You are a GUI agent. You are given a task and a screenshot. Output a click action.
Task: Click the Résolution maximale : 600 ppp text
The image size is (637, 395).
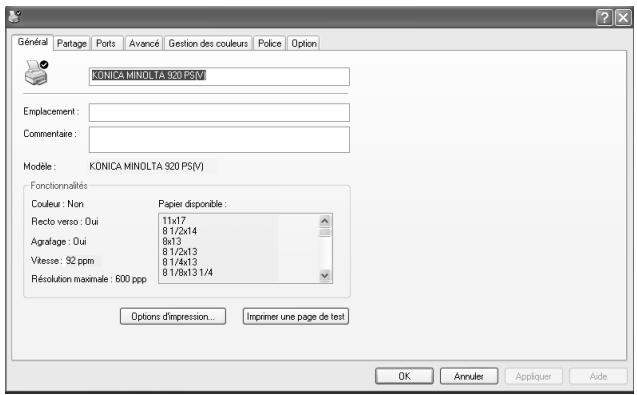point(89,279)
